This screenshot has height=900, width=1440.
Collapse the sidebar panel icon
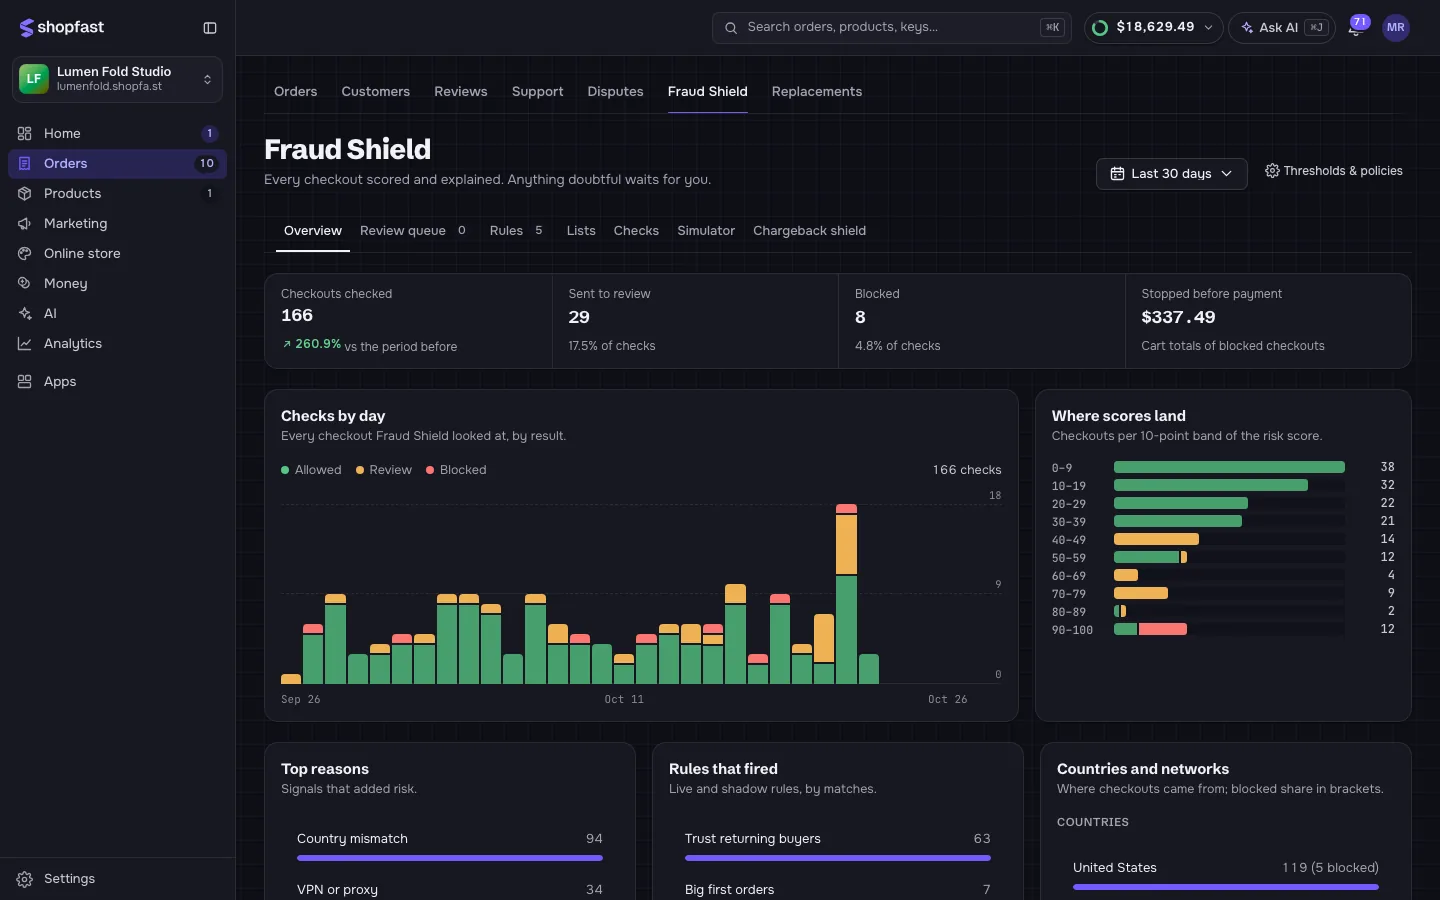click(x=210, y=28)
